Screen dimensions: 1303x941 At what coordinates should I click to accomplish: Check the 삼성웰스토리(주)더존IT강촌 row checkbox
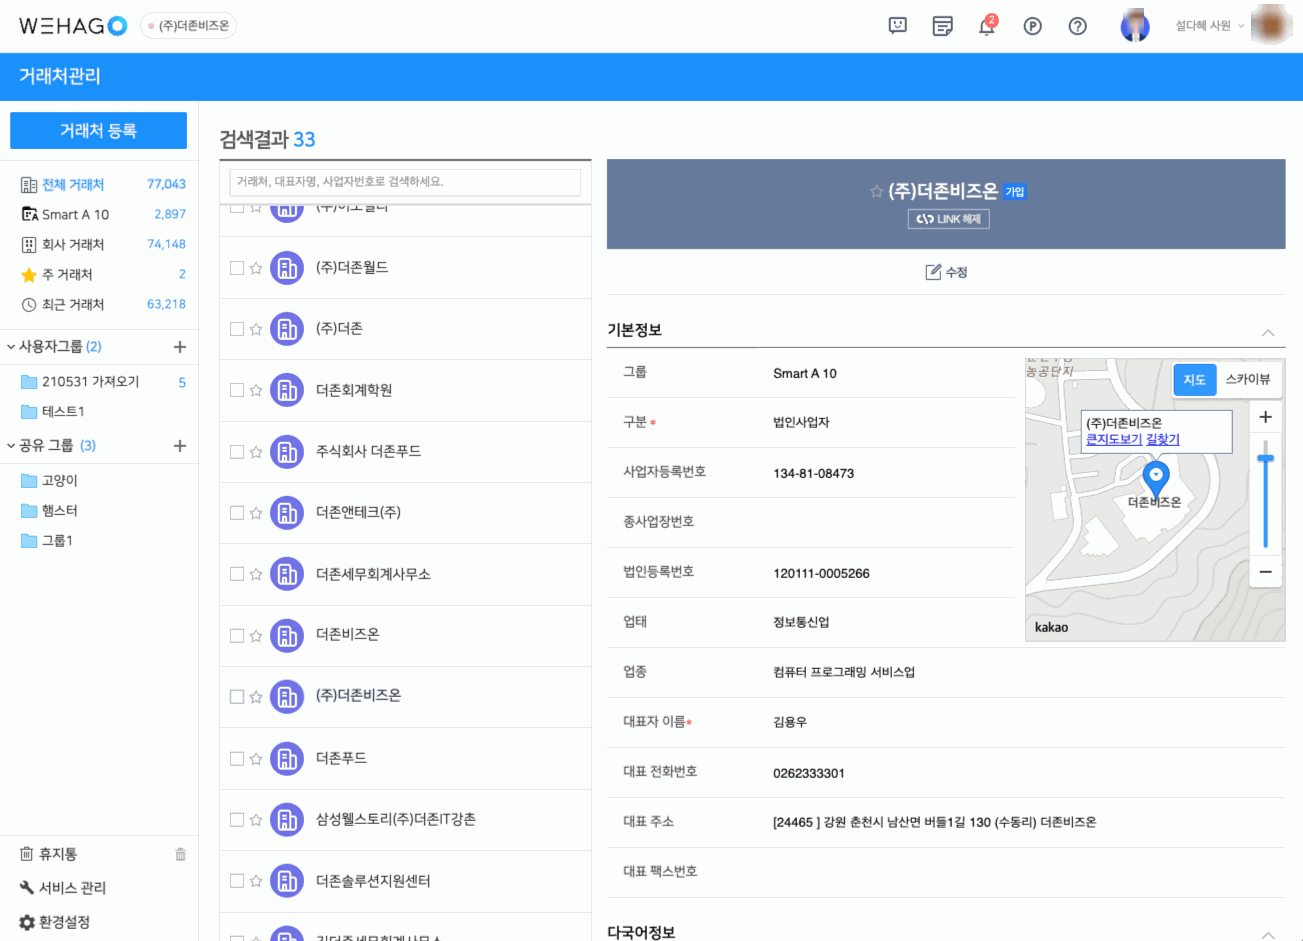point(237,820)
